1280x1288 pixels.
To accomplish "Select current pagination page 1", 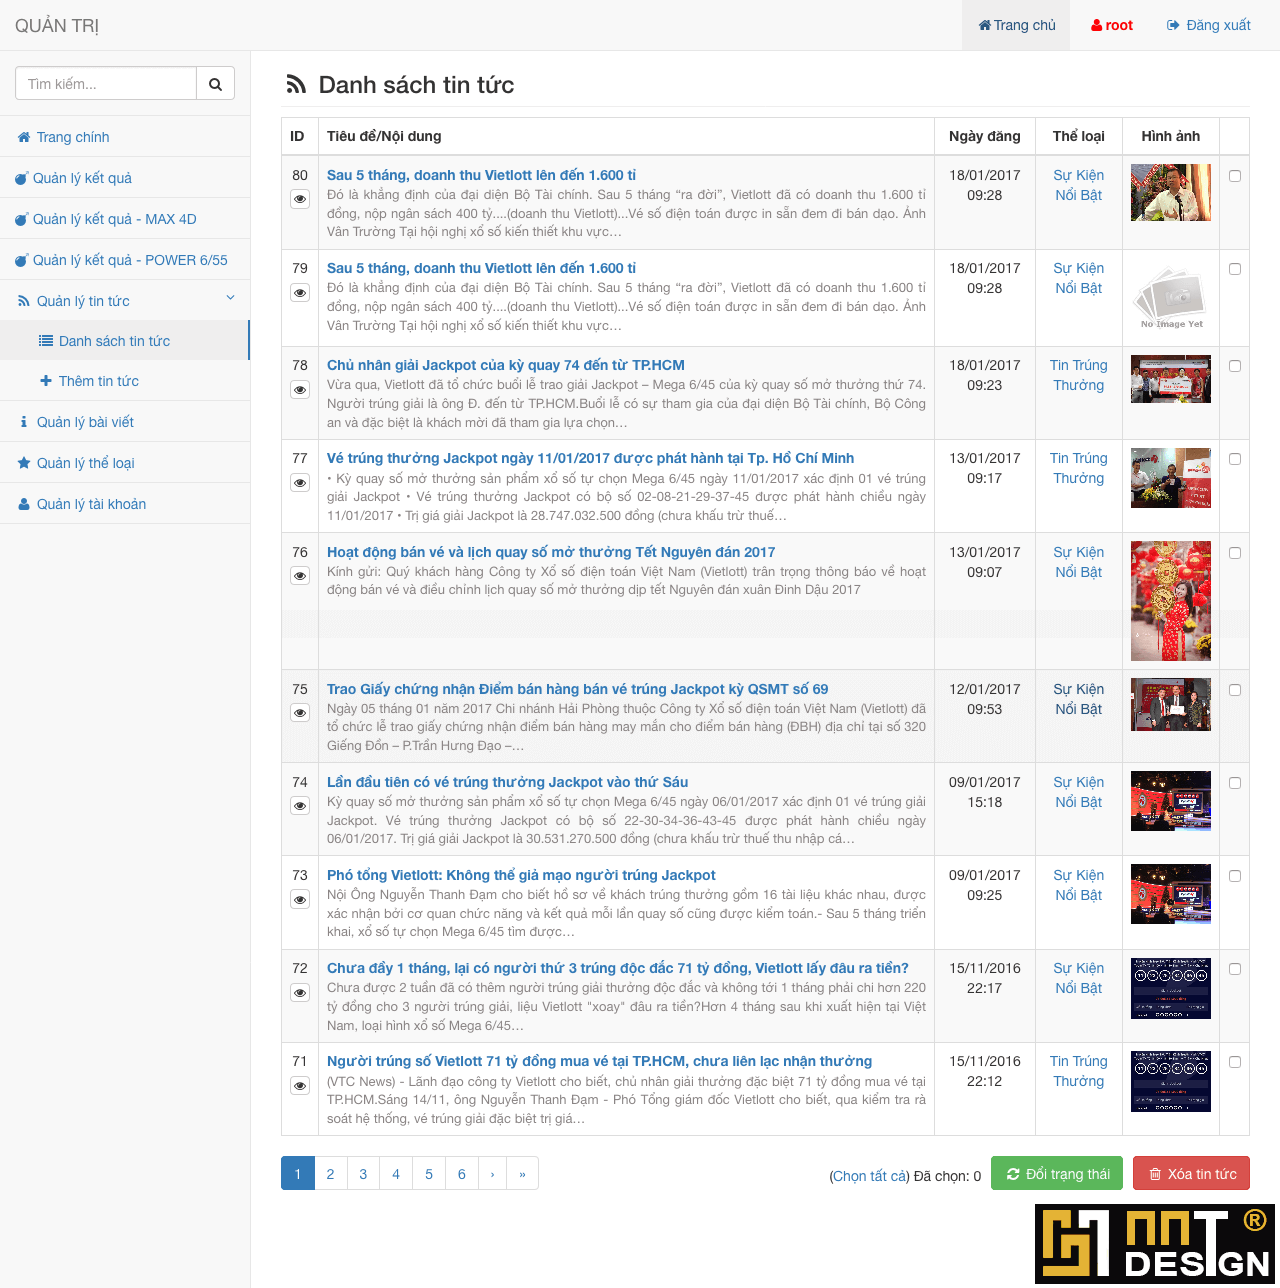I will tap(298, 1174).
